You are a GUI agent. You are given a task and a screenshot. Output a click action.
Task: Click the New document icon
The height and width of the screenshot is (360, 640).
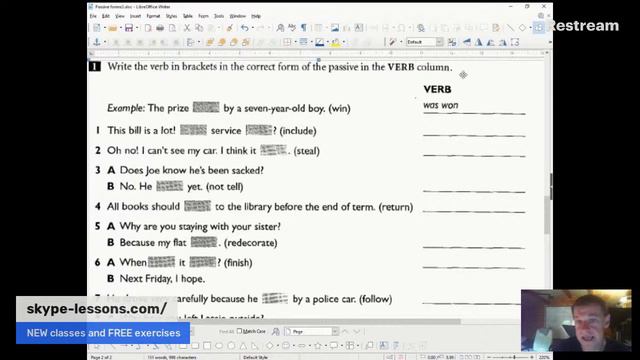97,28
